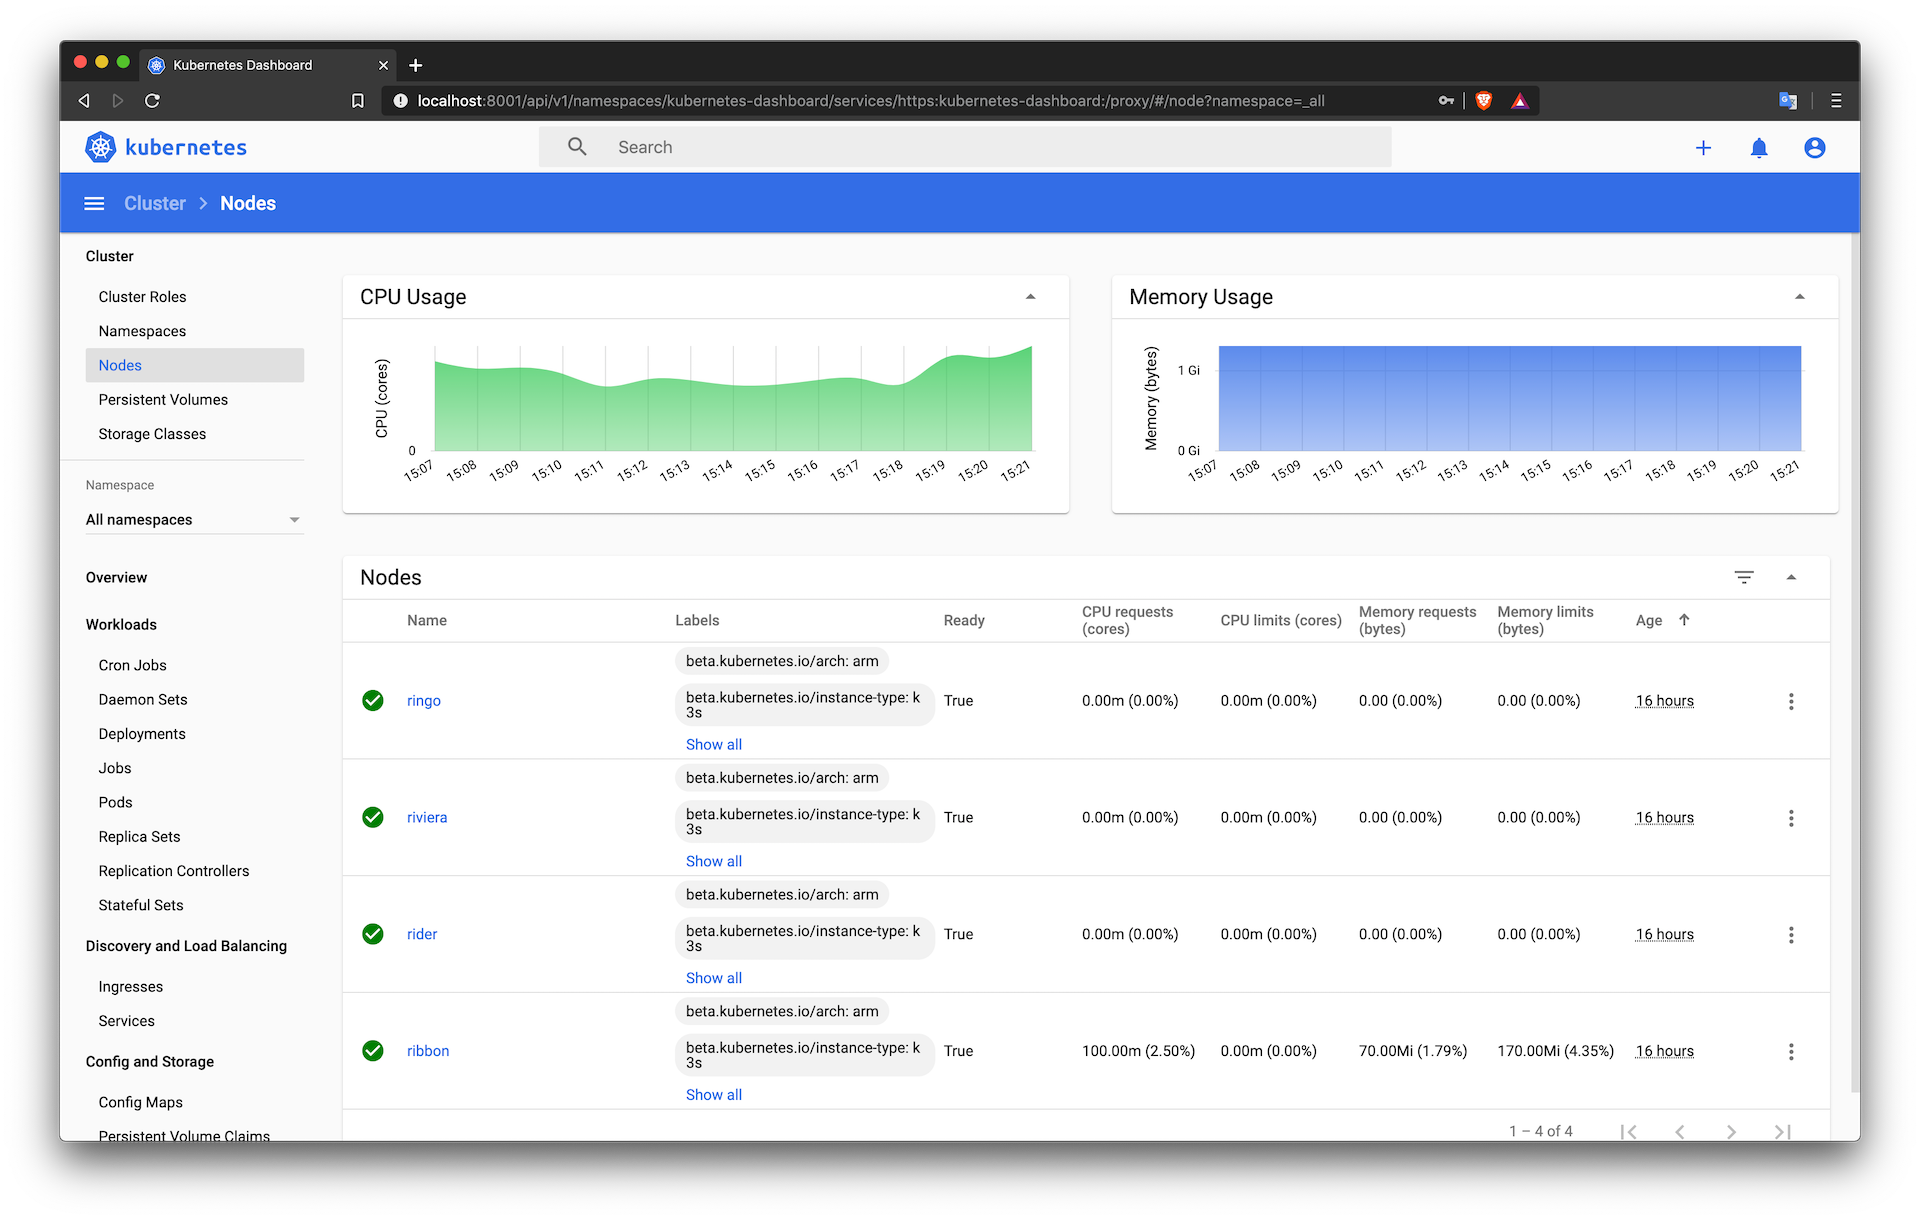The image size is (1920, 1220).
Task: Open actions menu for riviera node
Action: pos(1791,818)
